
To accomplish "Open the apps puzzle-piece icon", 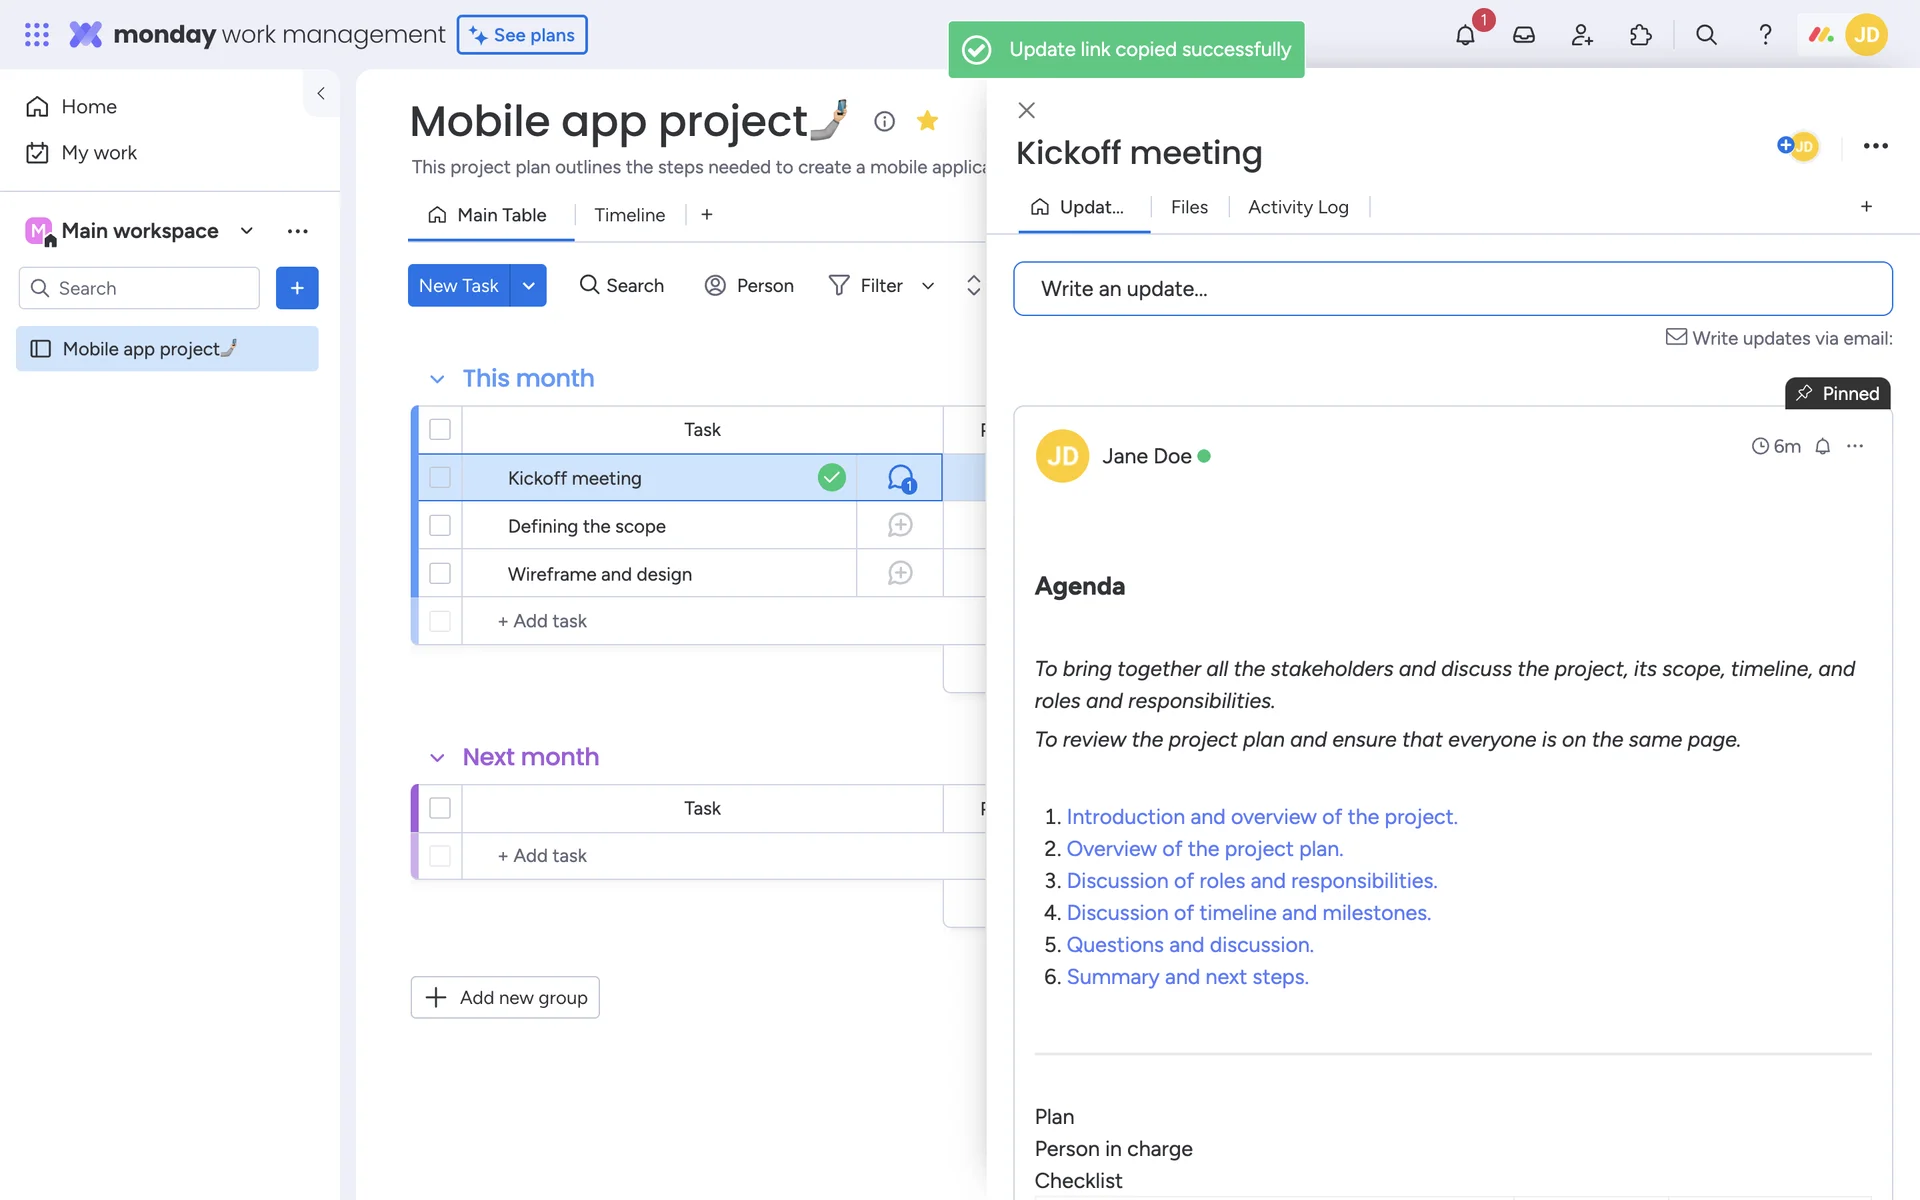I will [1640, 35].
